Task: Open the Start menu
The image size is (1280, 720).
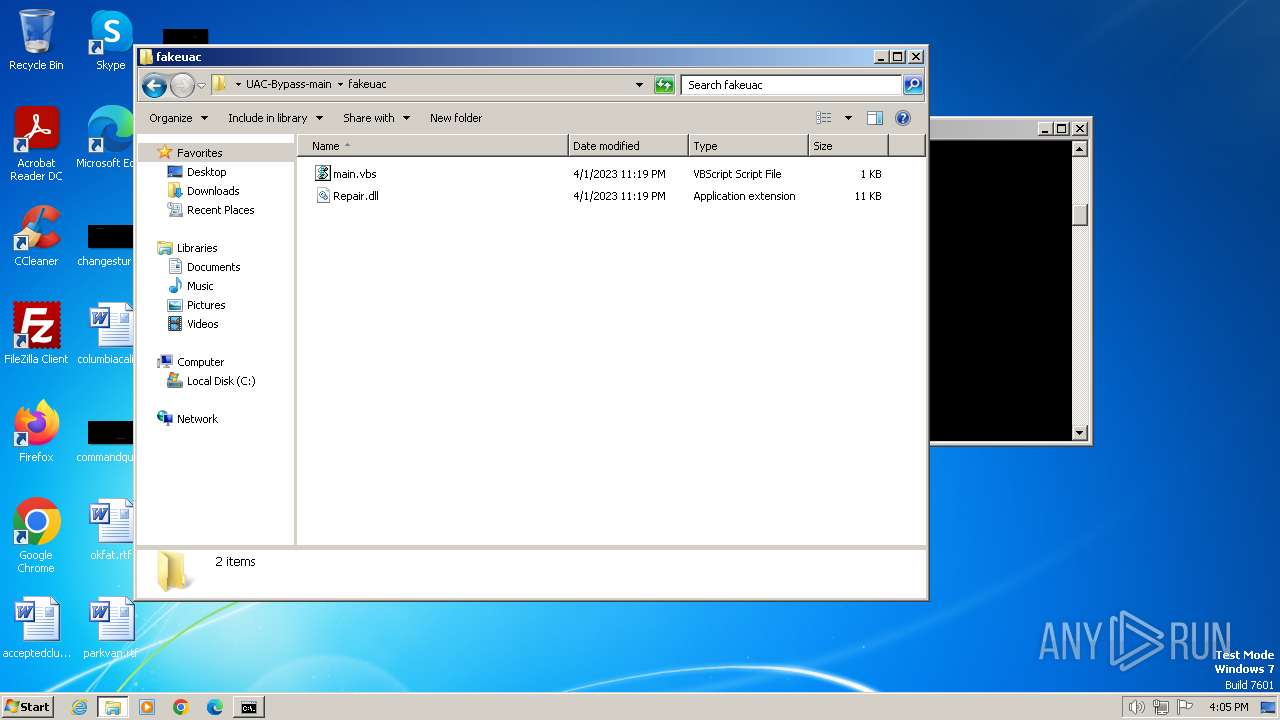Action: click(27, 707)
